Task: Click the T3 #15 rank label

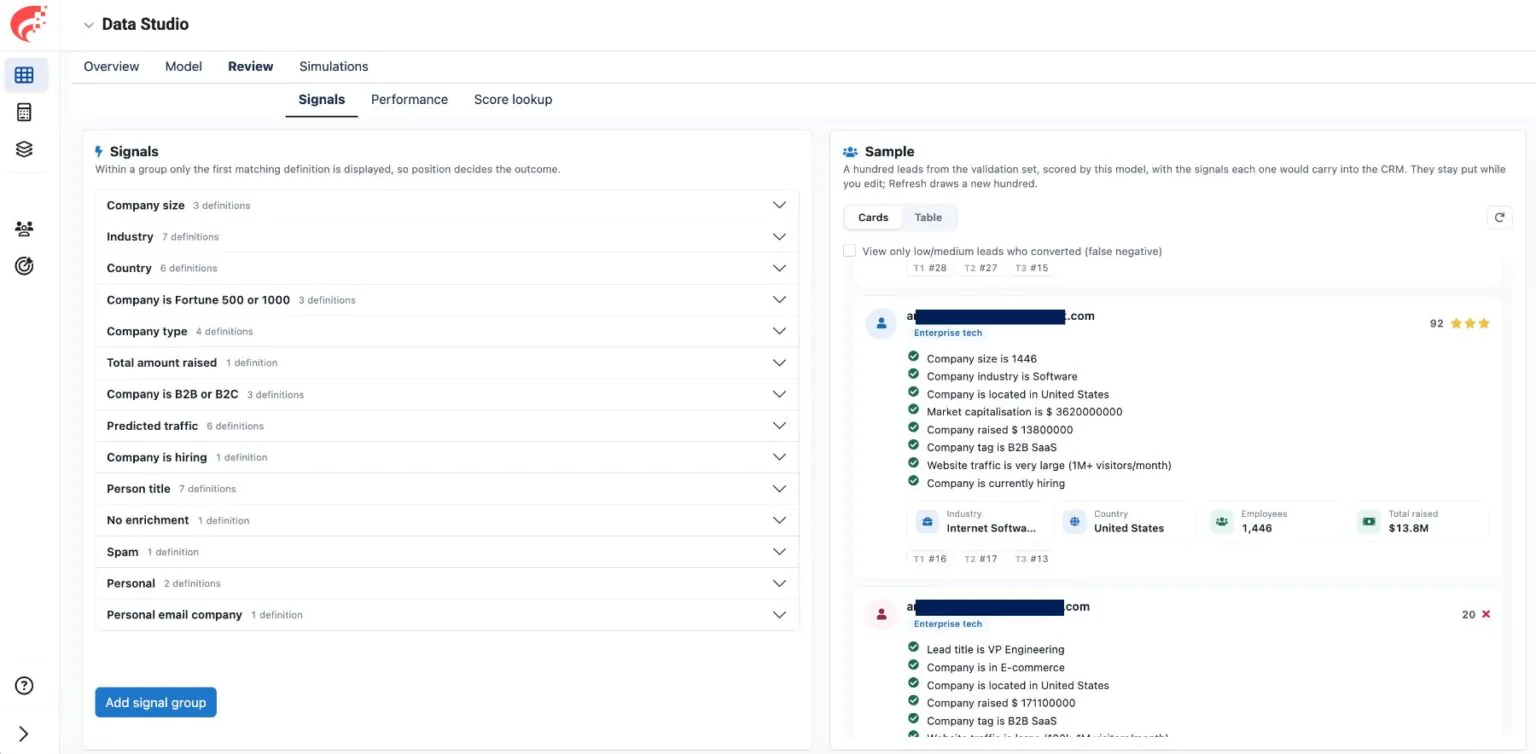Action: pos(1032,268)
